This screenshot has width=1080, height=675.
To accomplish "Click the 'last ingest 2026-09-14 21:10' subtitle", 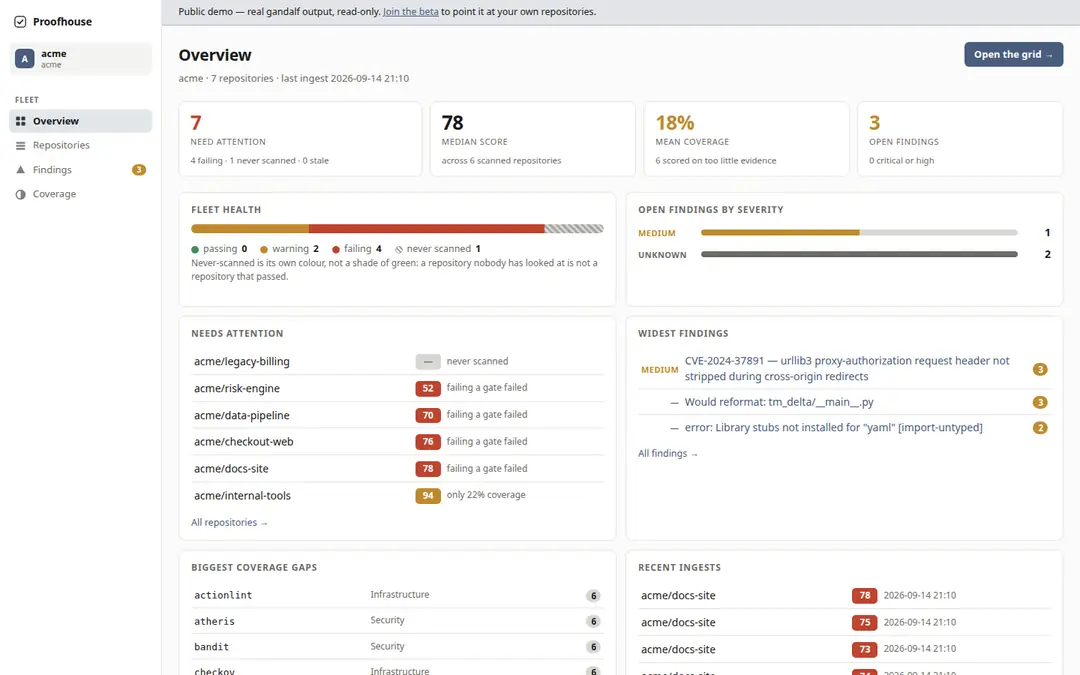I will [x=345, y=79].
